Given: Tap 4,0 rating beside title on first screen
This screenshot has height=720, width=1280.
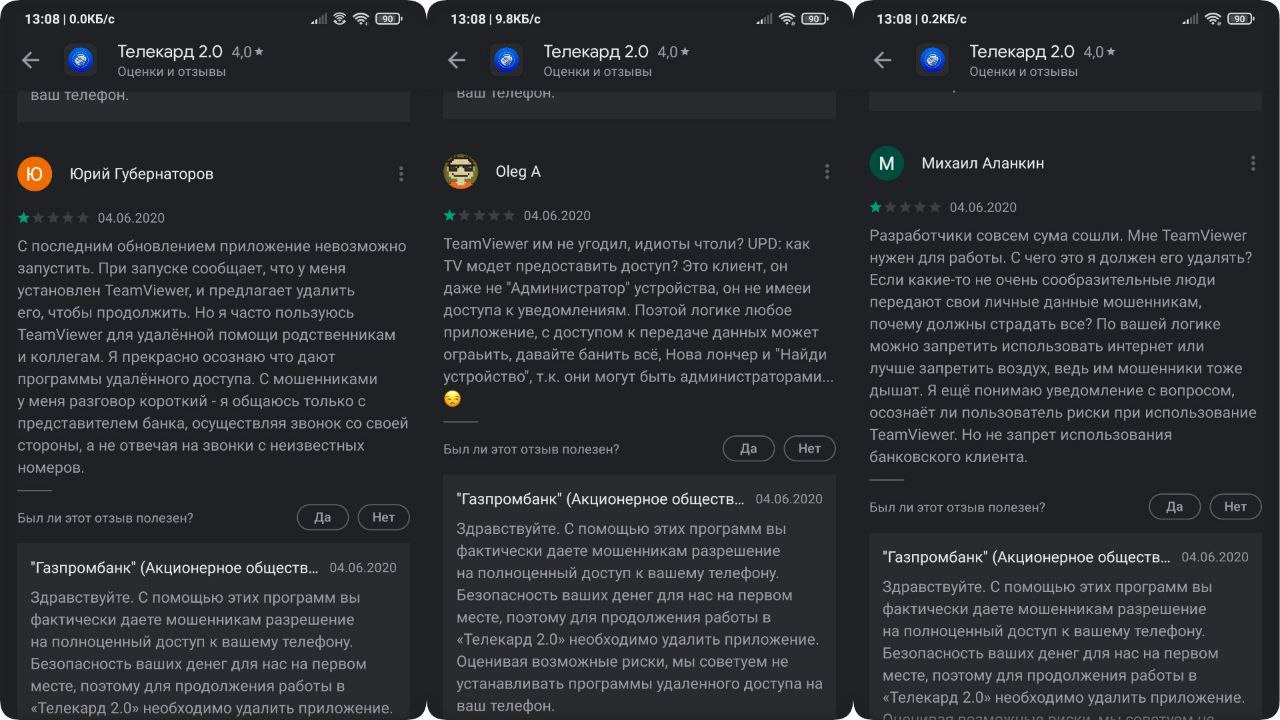Looking at the screenshot, I should click(248, 52).
